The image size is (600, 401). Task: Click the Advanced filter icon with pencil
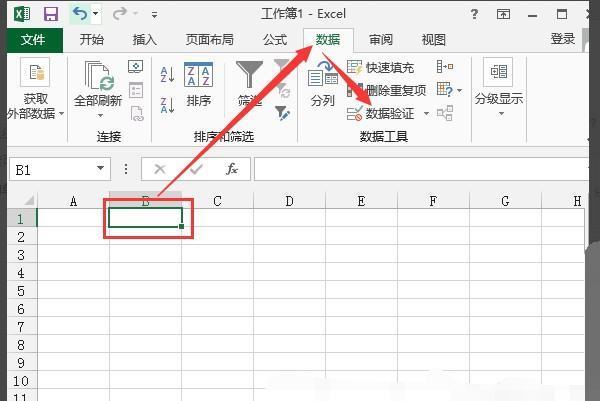tap(282, 113)
